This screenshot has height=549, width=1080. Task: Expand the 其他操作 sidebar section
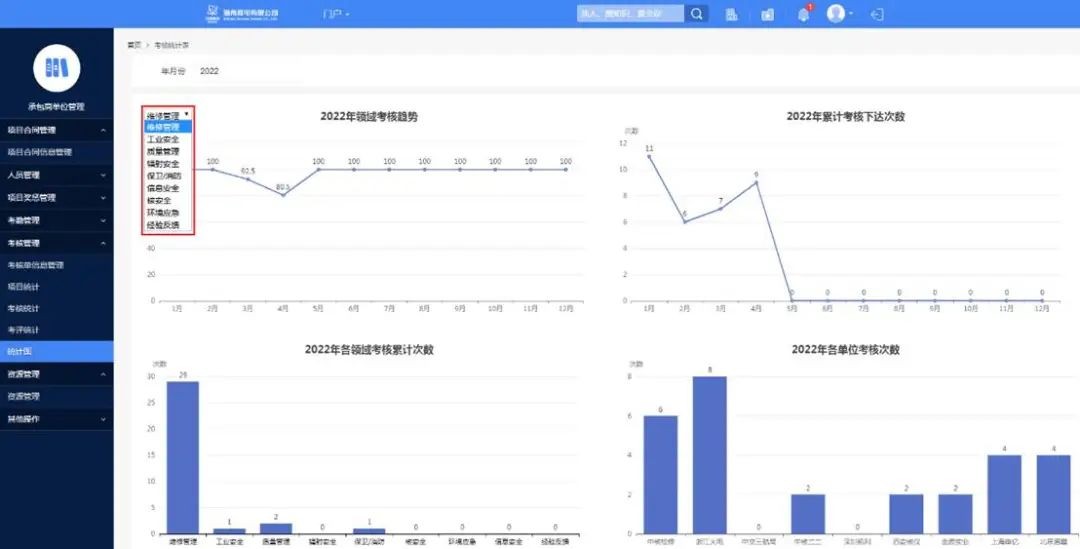pyautogui.click(x=56, y=419)
